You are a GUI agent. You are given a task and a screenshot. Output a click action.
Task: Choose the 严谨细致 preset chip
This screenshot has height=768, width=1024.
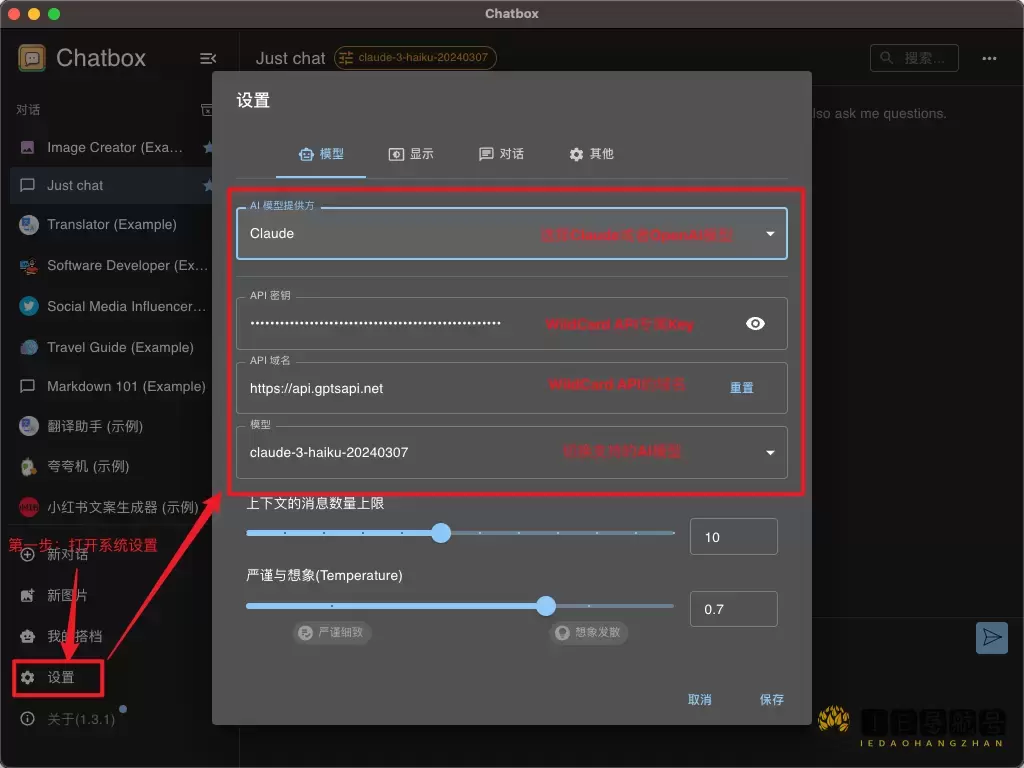[x=332, y=633]
